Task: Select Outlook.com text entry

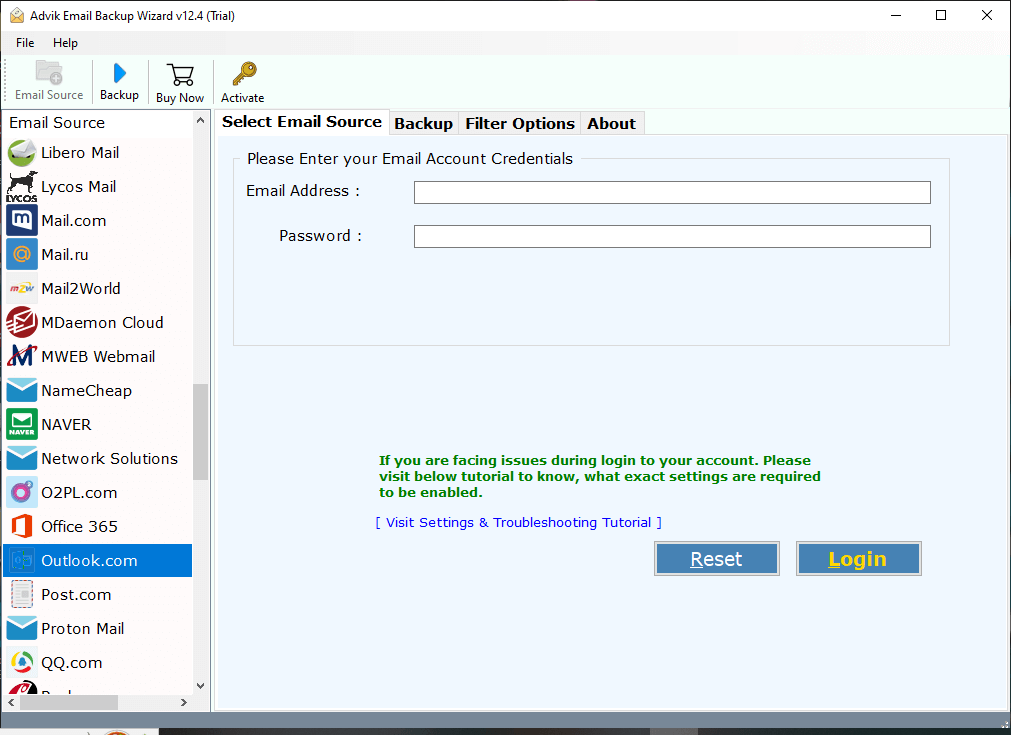Action: pos(89,560)
